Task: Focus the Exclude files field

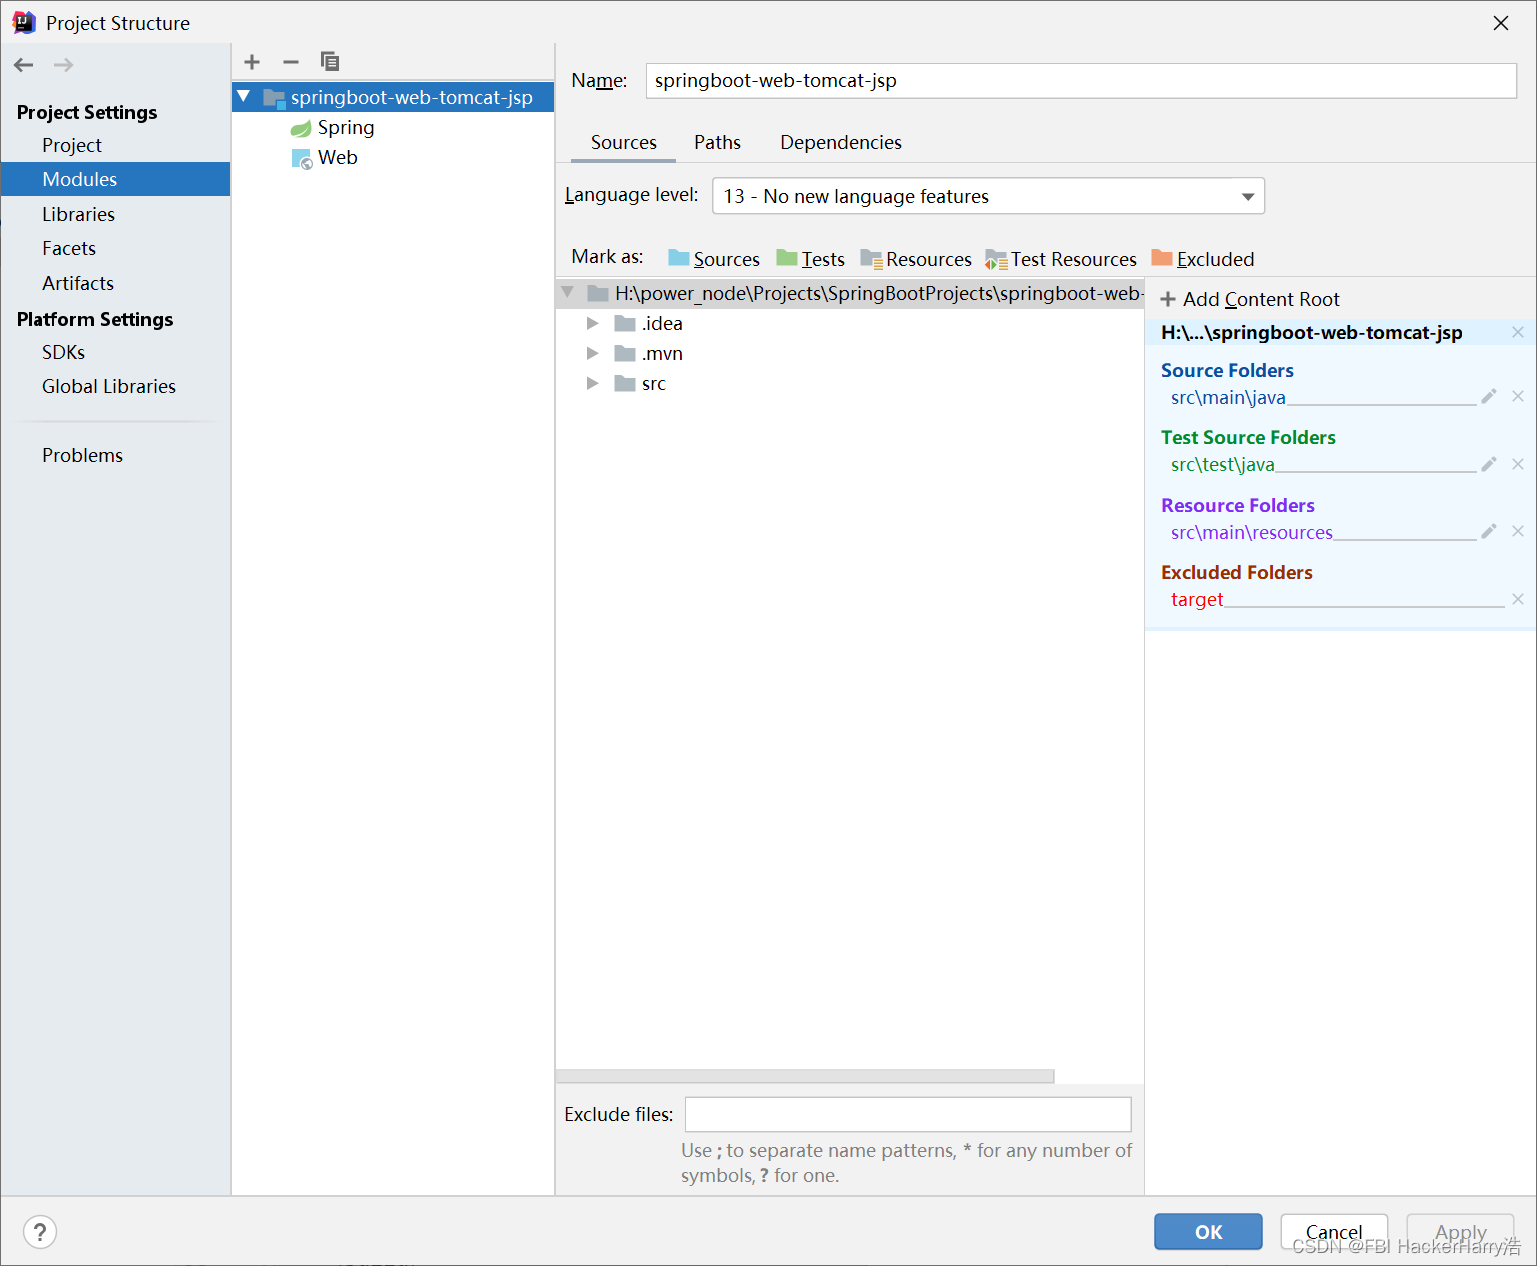Action: click(x=908, y=1114)
